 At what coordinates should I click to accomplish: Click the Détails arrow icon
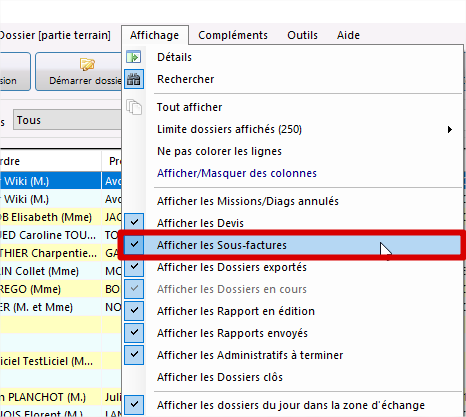134,57
